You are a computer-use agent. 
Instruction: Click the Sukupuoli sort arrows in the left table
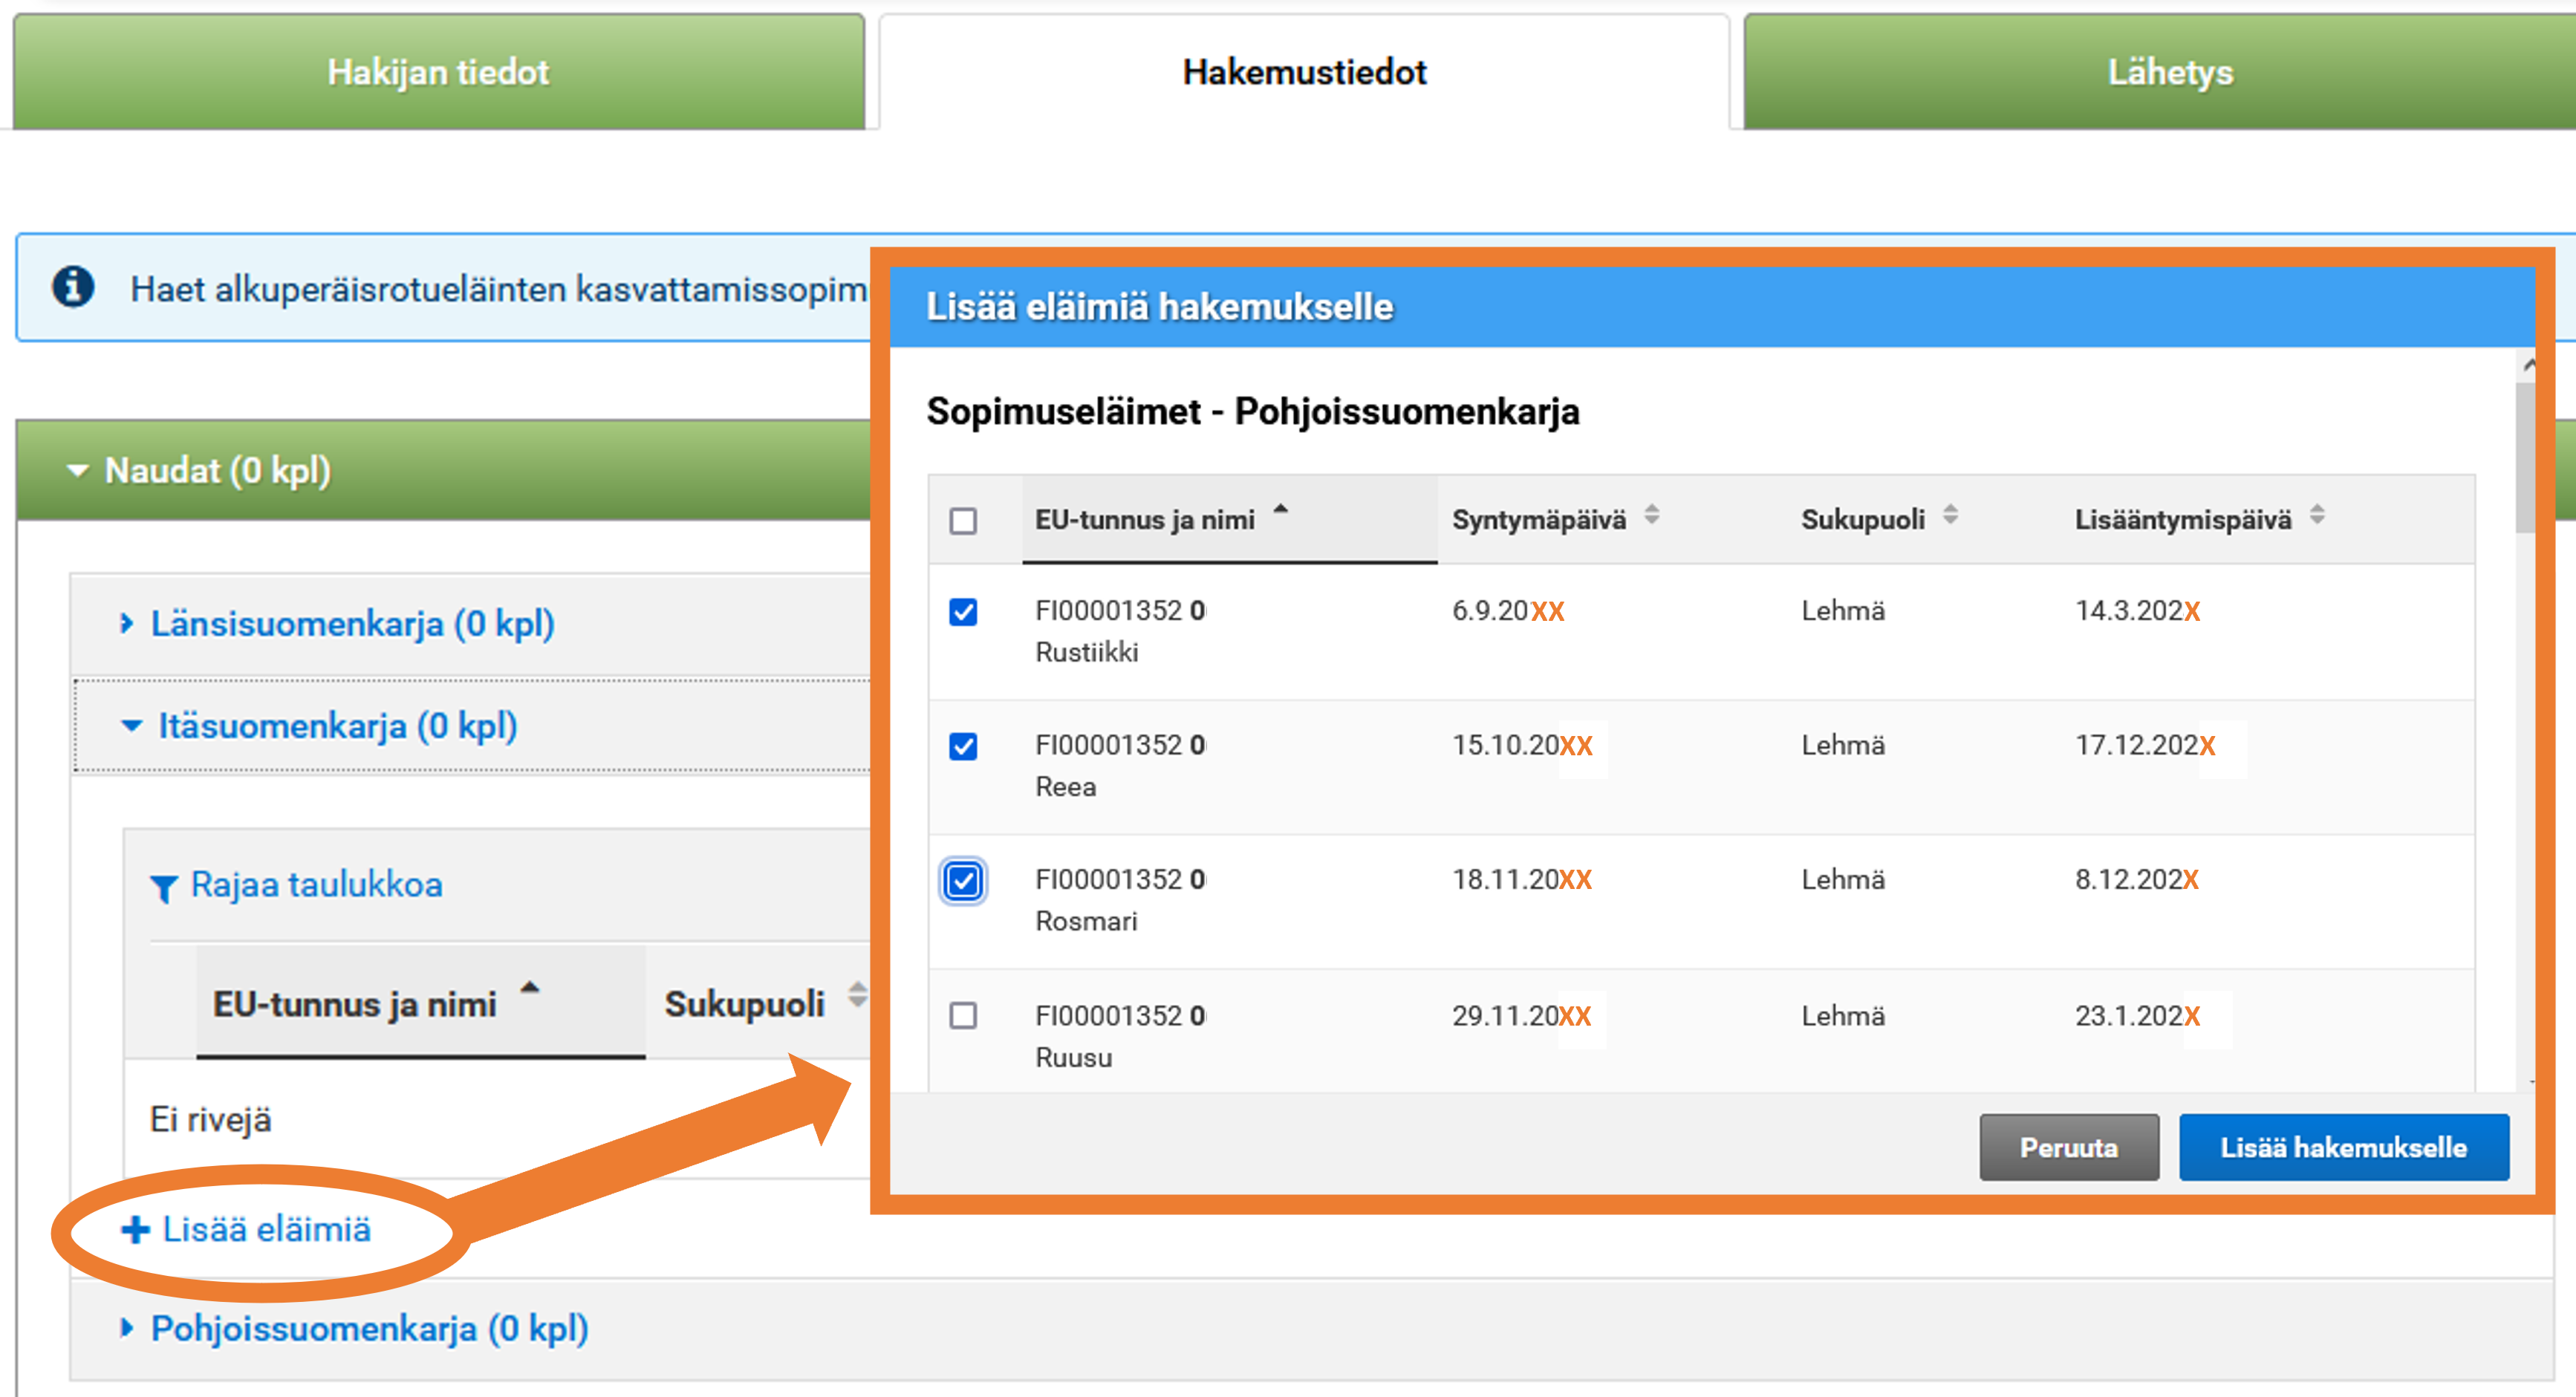click(x=857, y=996)
